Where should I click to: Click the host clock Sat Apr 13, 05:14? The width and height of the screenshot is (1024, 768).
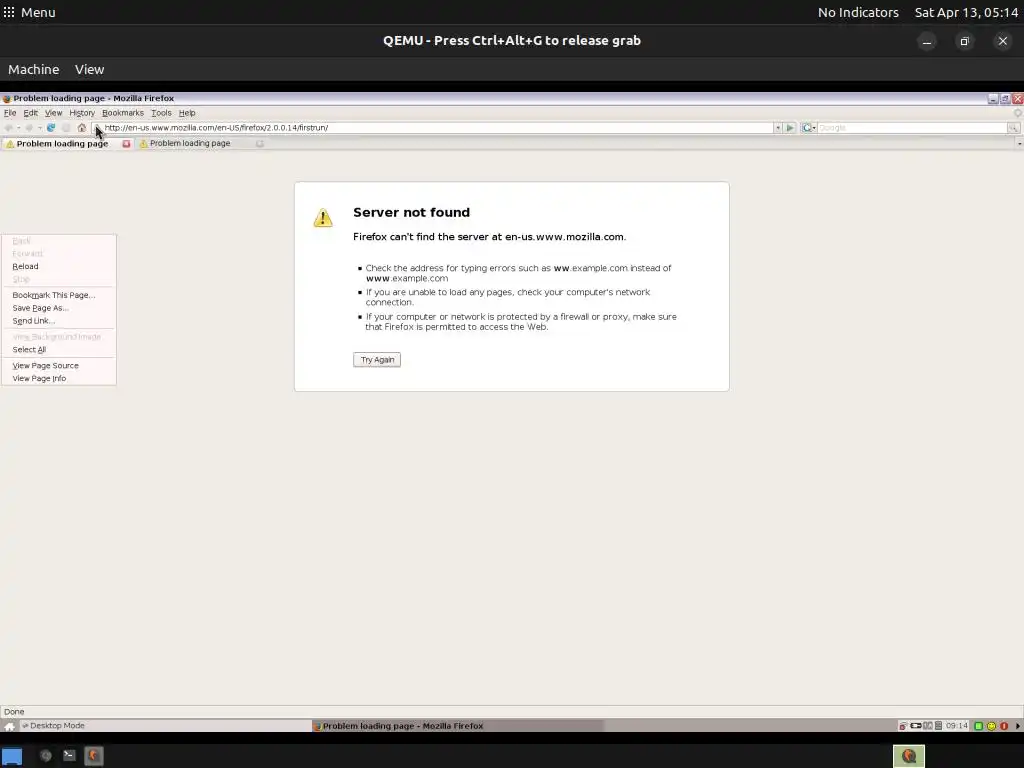(966, 12)
